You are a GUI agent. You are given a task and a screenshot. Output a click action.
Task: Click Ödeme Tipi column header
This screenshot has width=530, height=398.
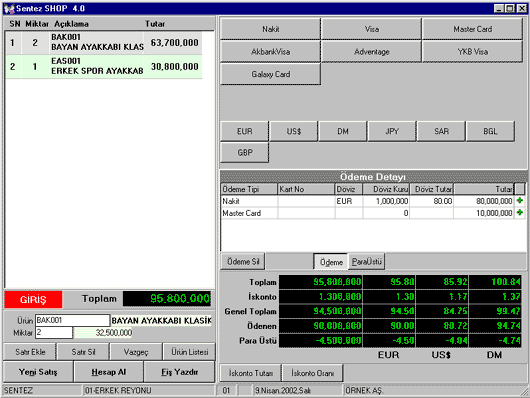click(x=249, y=189)
